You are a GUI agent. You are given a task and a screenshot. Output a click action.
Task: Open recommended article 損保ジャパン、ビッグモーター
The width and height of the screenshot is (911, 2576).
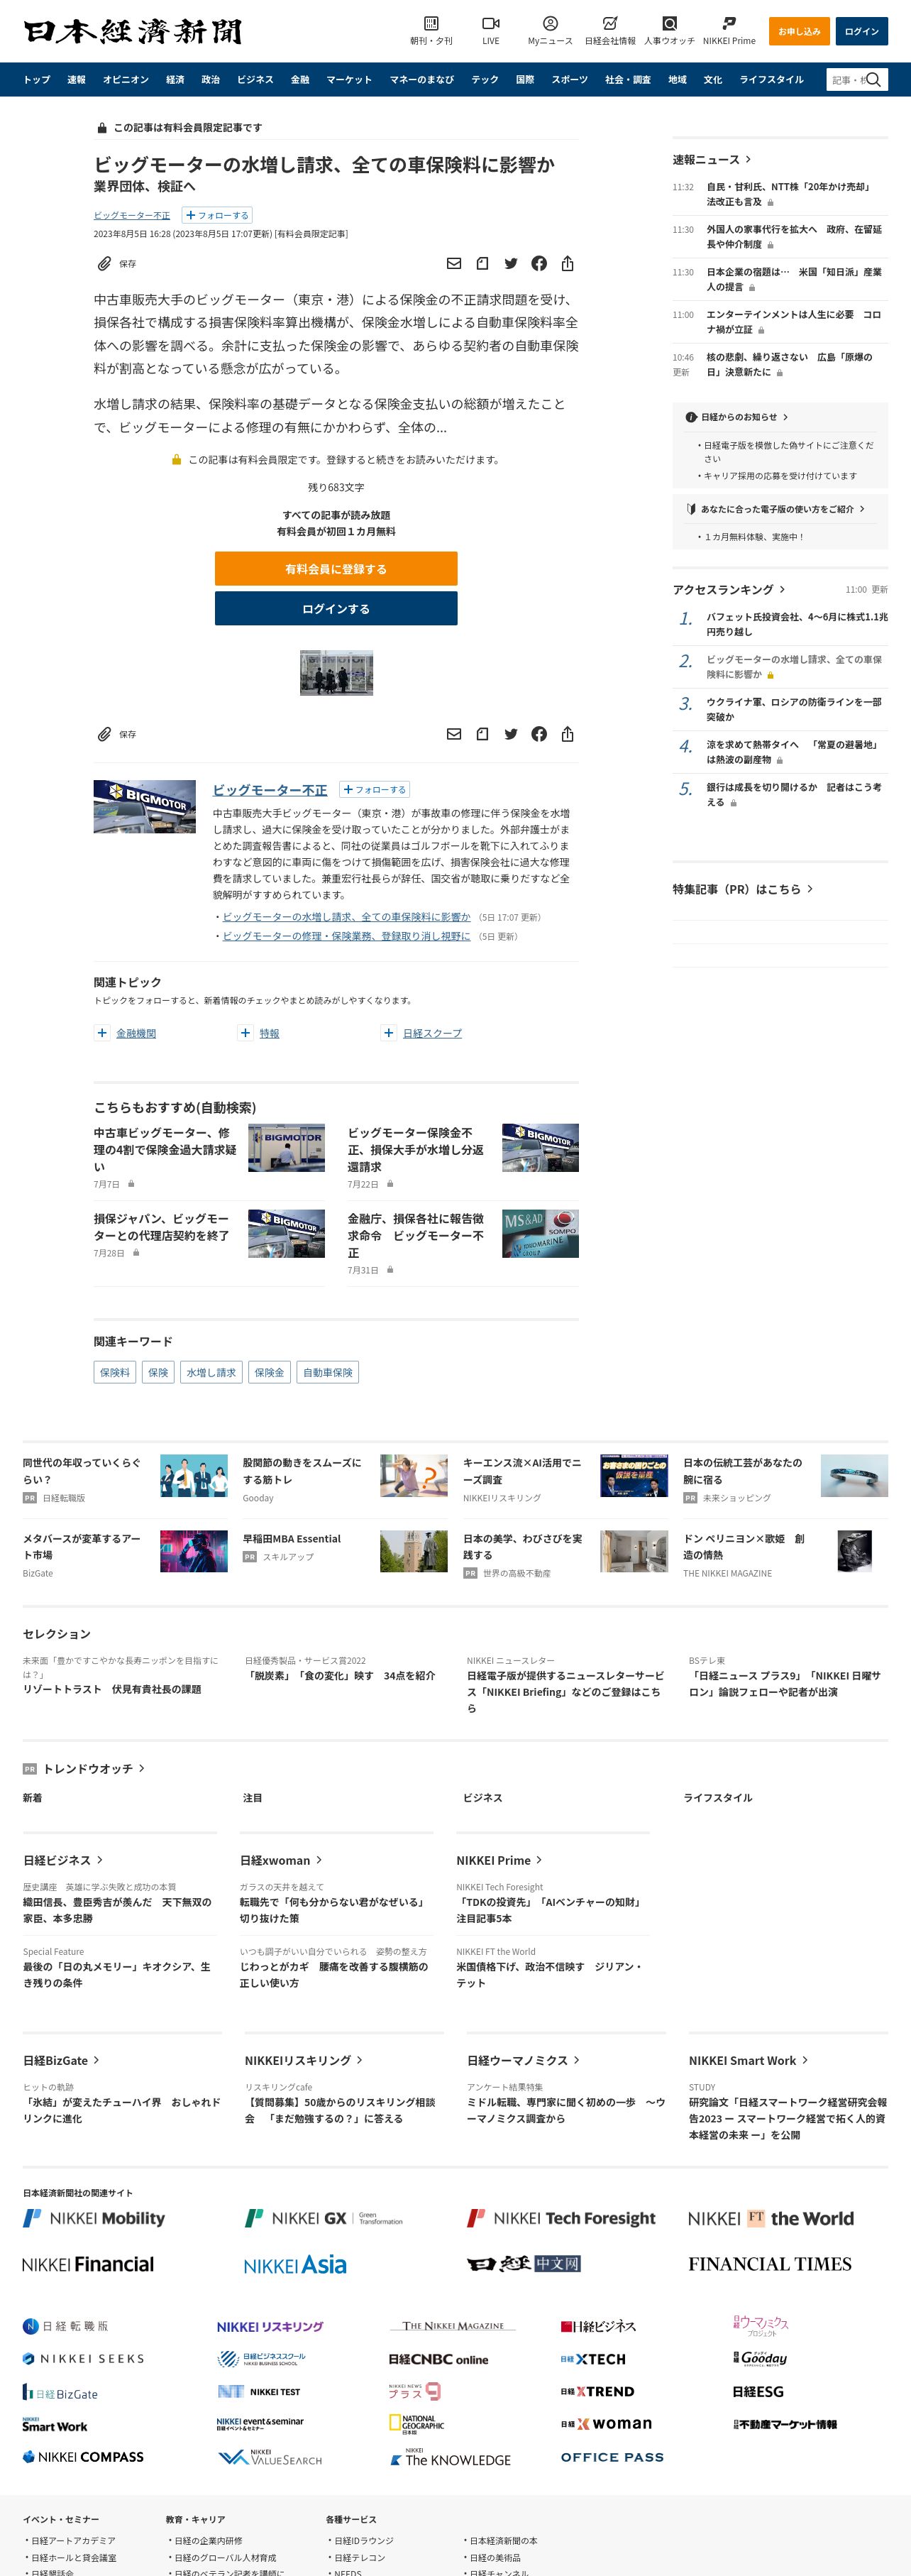[161, 1227]
